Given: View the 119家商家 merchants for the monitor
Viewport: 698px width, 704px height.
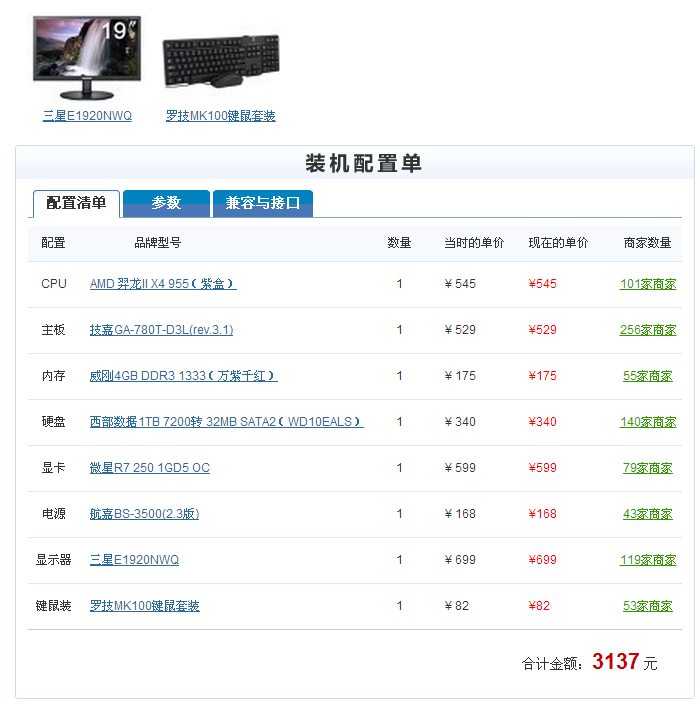Looking at the screenshot, I should [x=648, y=560].
